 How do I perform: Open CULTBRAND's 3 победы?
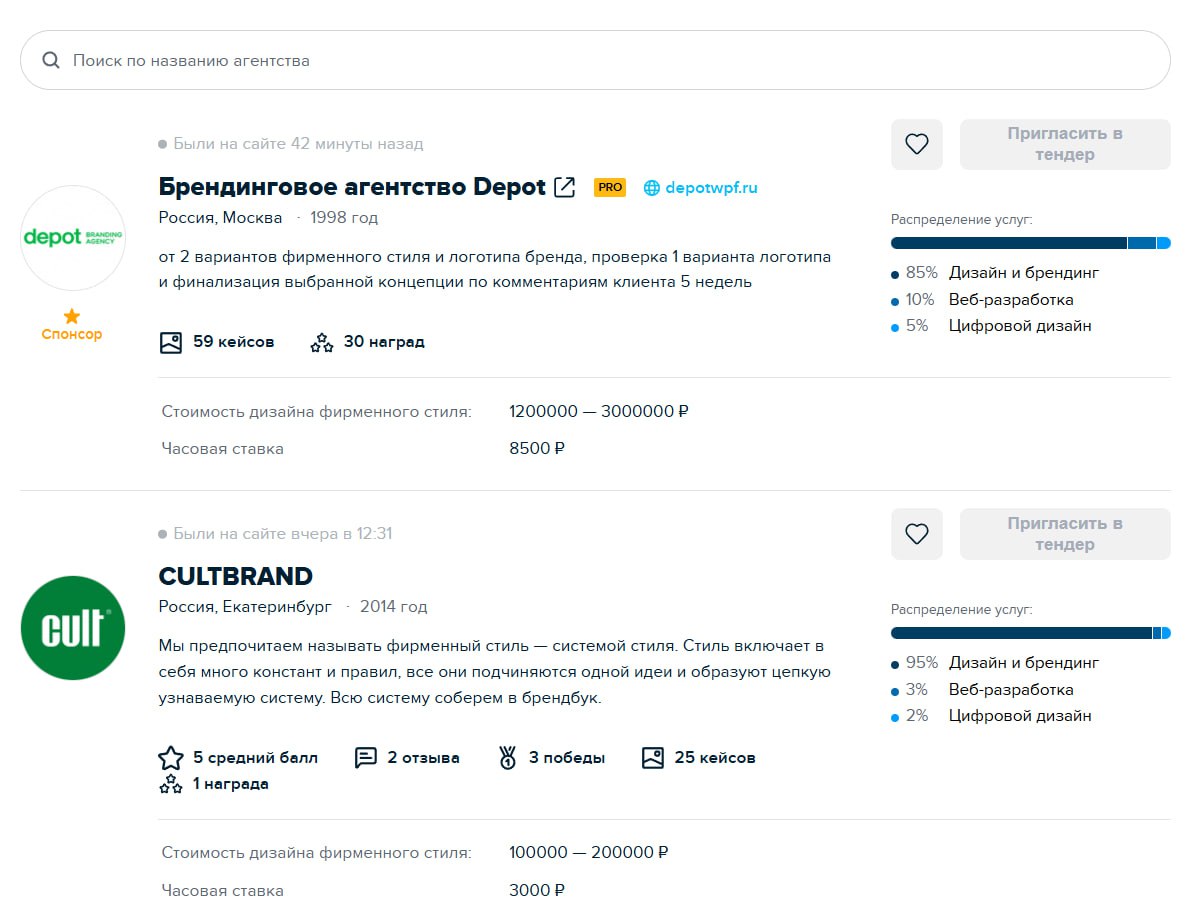567,758
